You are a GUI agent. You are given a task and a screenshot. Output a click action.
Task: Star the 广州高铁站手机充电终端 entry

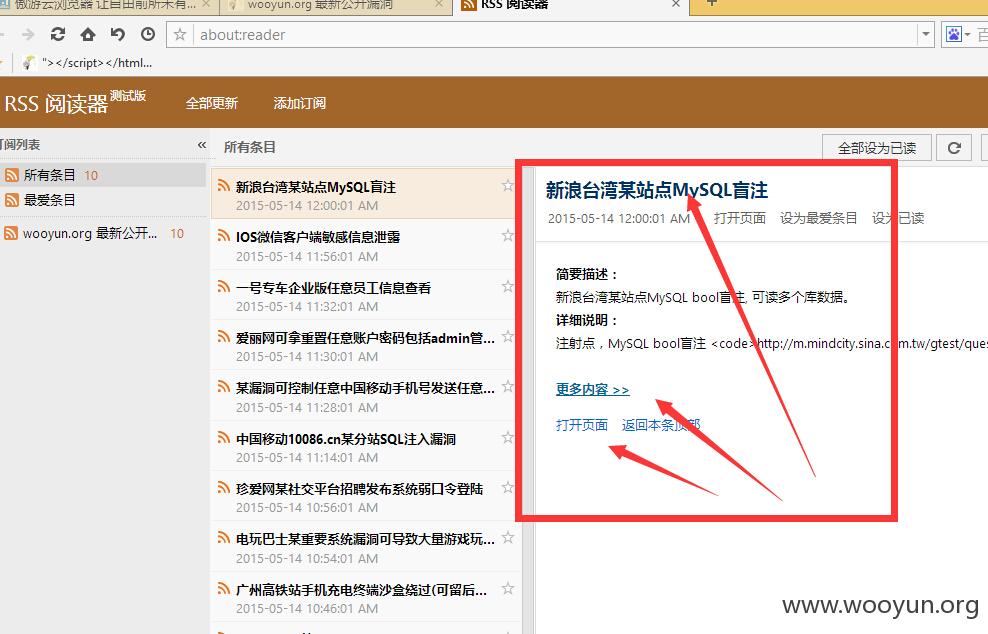click(508, 589)
